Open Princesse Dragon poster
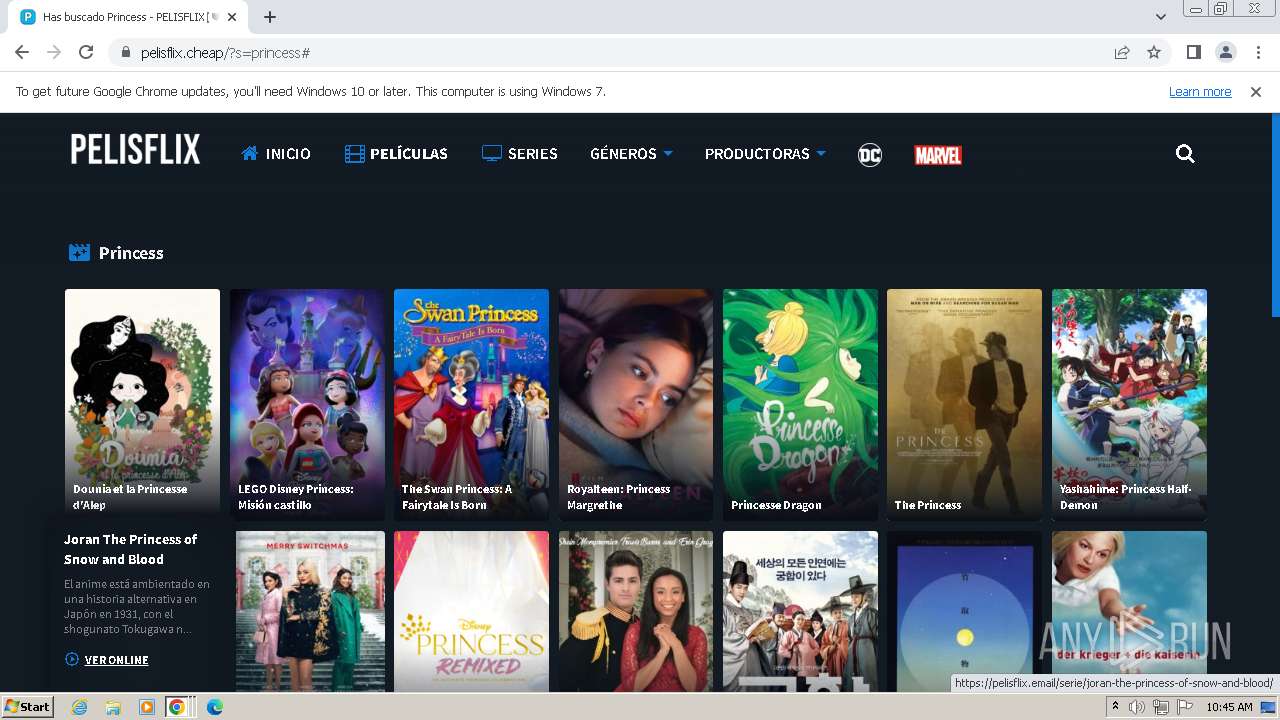Image resolution: width=1280 pixels, height=720 pixels. point(800,404)
